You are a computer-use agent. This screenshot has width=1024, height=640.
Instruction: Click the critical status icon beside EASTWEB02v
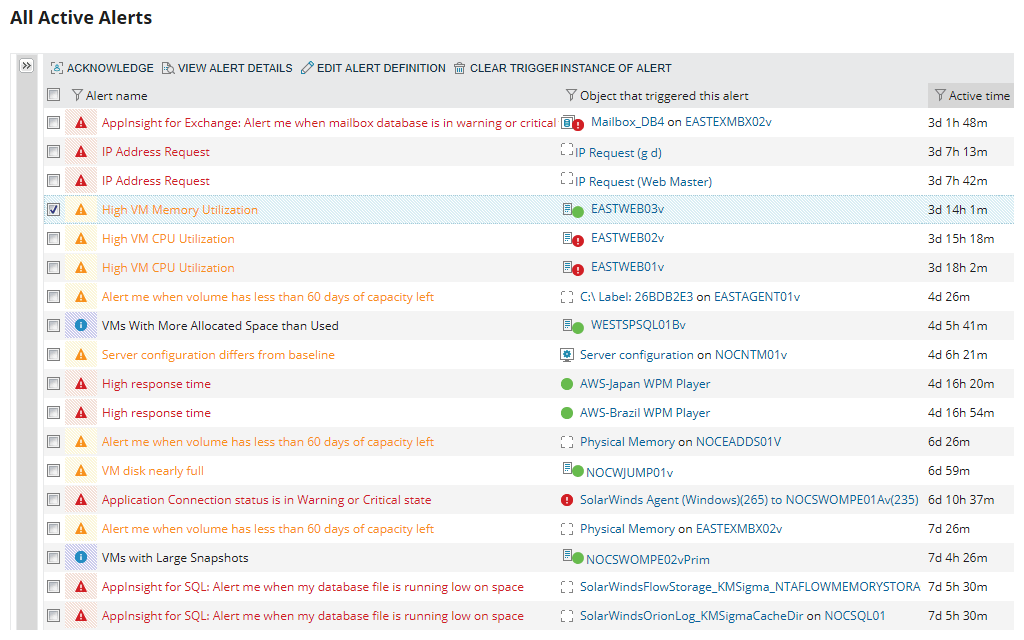point(576,238)
